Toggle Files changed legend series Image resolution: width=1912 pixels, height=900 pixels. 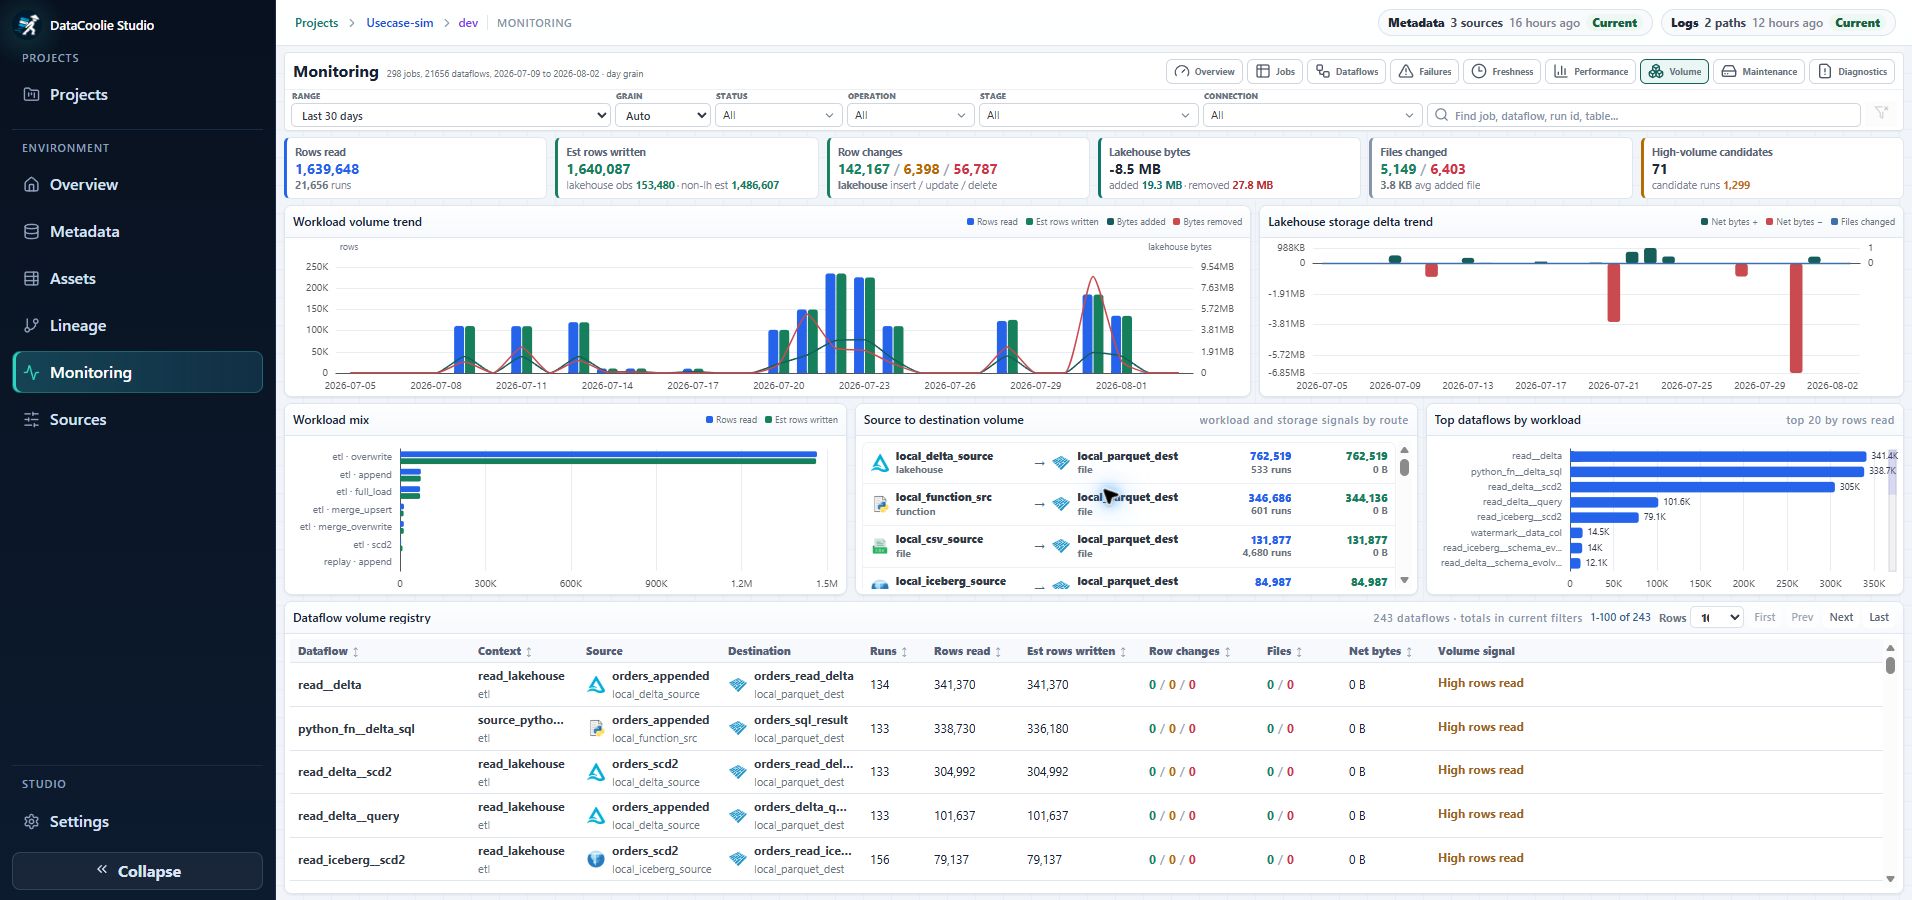(x=1862, y=222)
